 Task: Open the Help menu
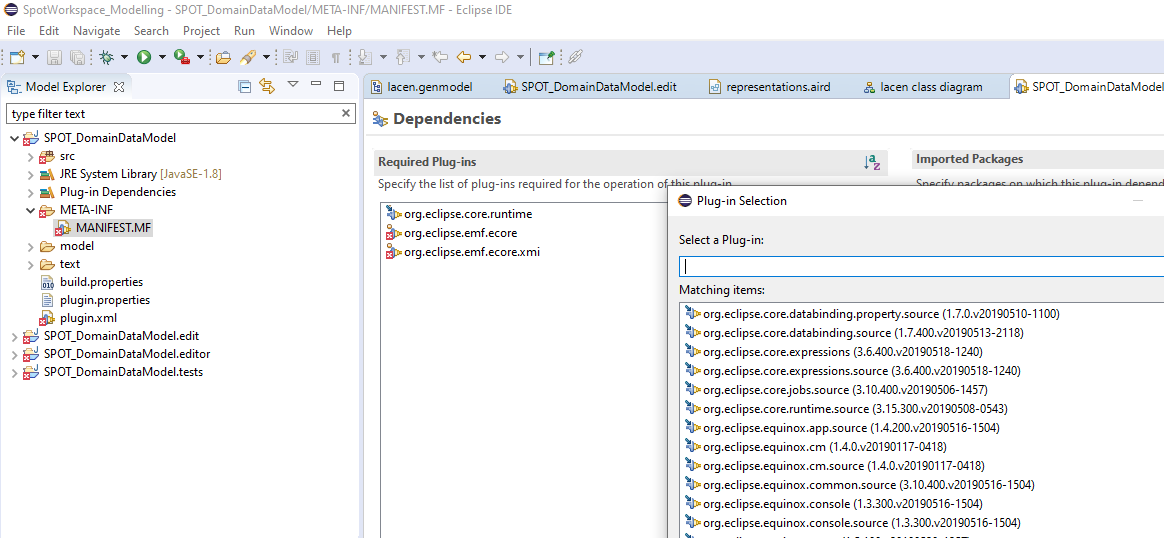339,30
